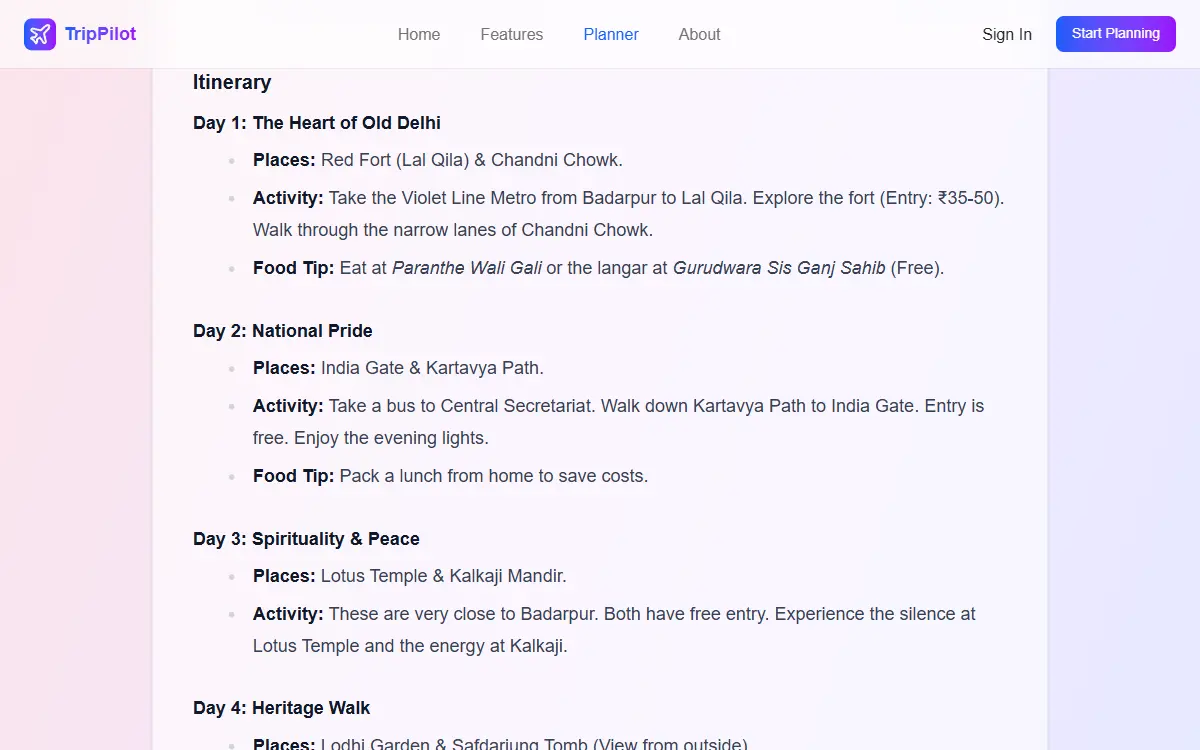Open the TripPilot brand name link

pos(101,34)
